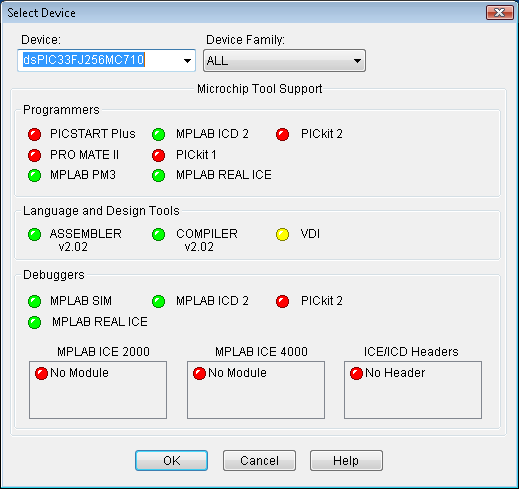
Task: Click the yellow VDI status indicator
Action: (x=282, y=234)
